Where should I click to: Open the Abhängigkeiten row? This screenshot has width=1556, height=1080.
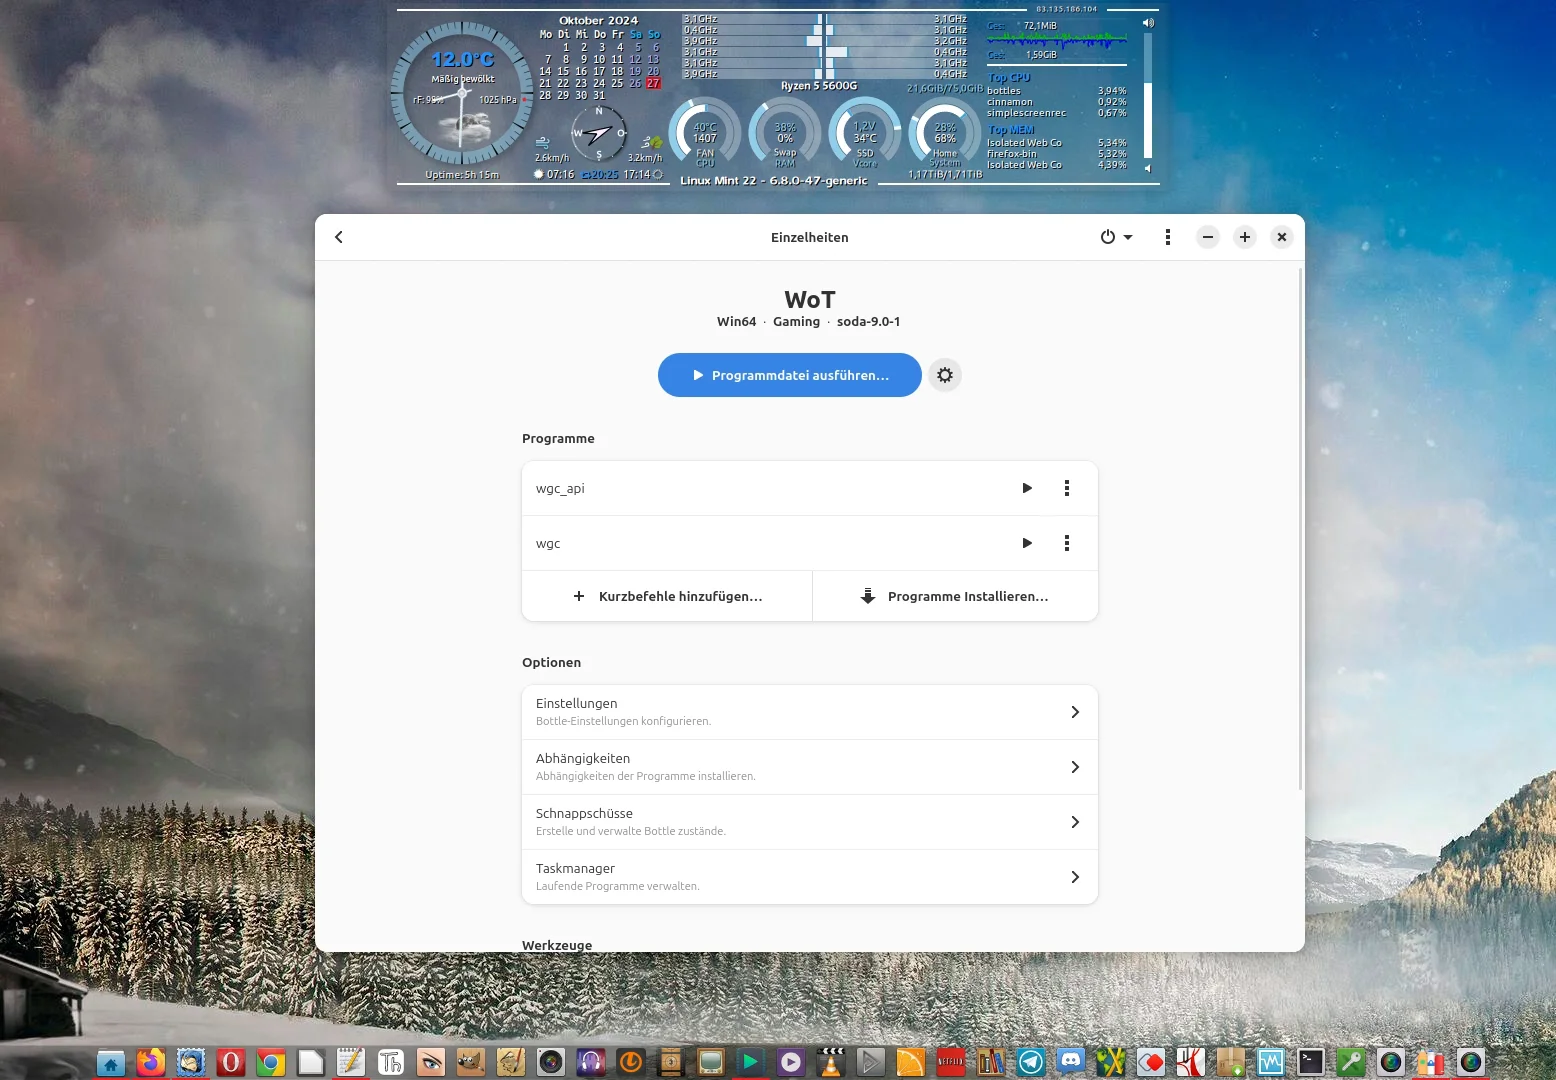[x=810, y=767]
